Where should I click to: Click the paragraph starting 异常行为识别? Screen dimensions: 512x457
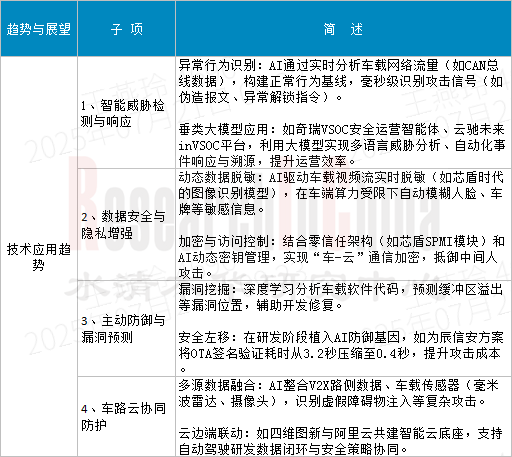click(340, 81)
